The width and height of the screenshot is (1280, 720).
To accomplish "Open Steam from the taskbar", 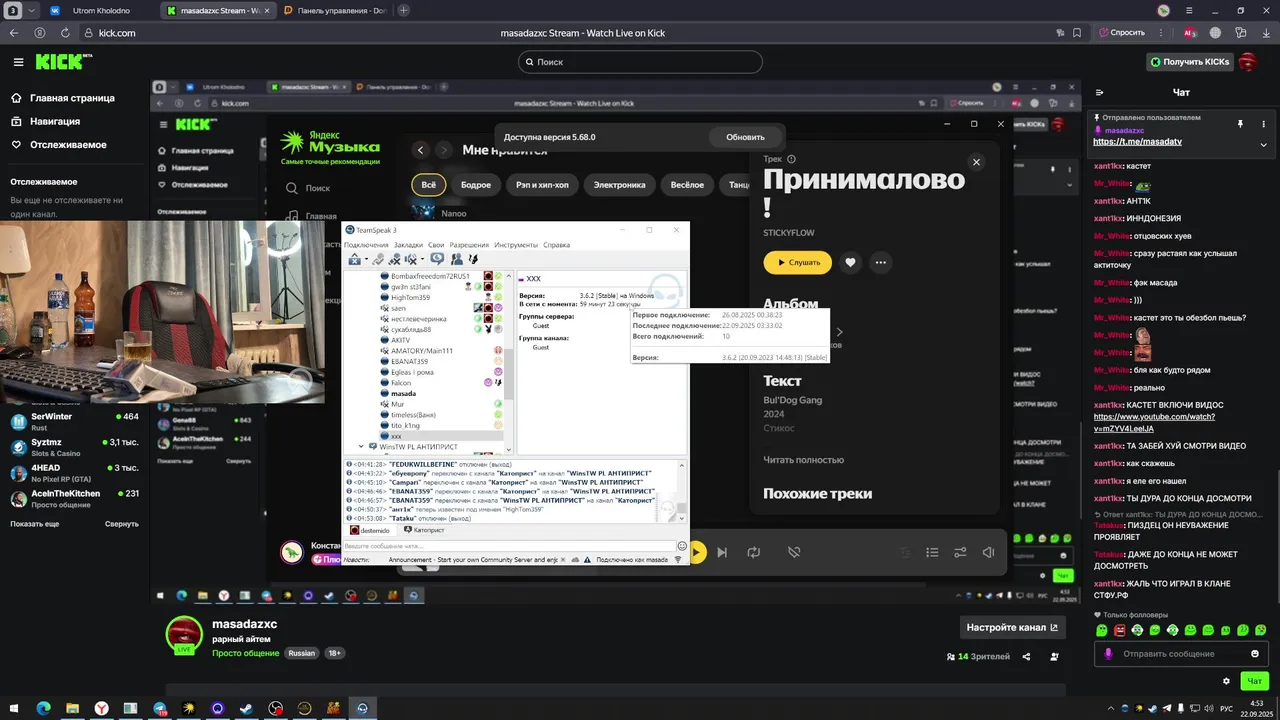I will point(246,708).
